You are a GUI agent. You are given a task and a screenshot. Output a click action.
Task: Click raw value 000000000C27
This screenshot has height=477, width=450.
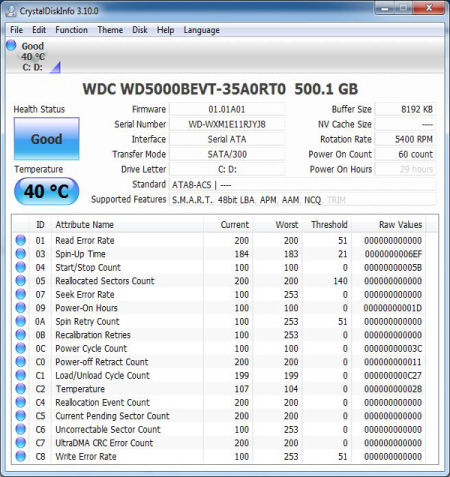tap(393, 375)
